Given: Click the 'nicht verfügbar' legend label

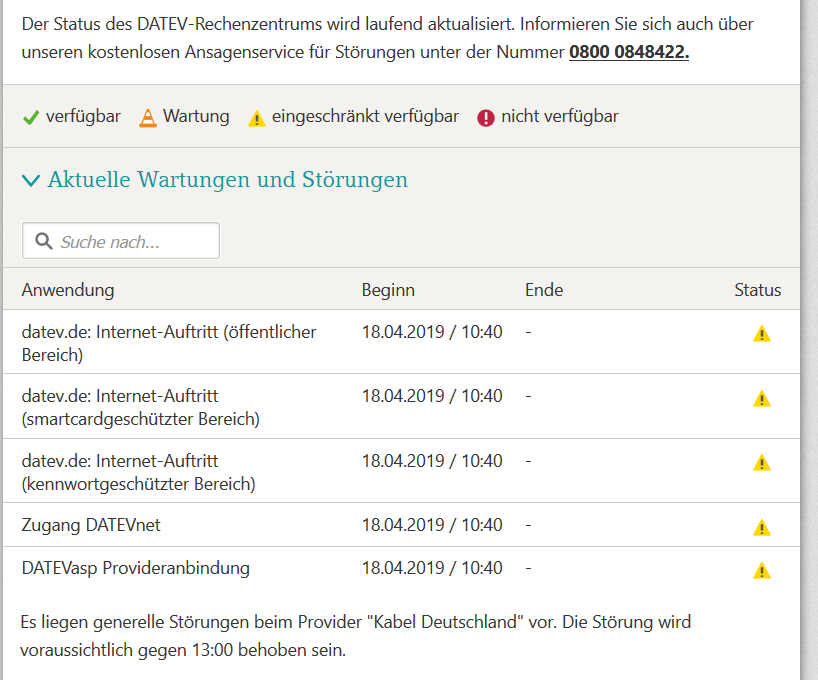Looking at the screenshot, I should coord(560,116).
